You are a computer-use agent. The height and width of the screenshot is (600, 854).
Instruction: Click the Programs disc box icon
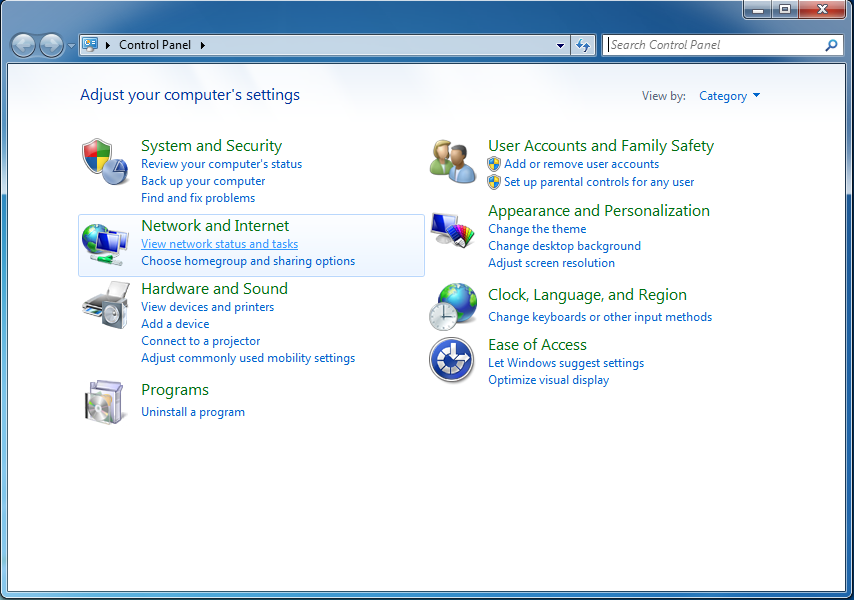(105, 401)
